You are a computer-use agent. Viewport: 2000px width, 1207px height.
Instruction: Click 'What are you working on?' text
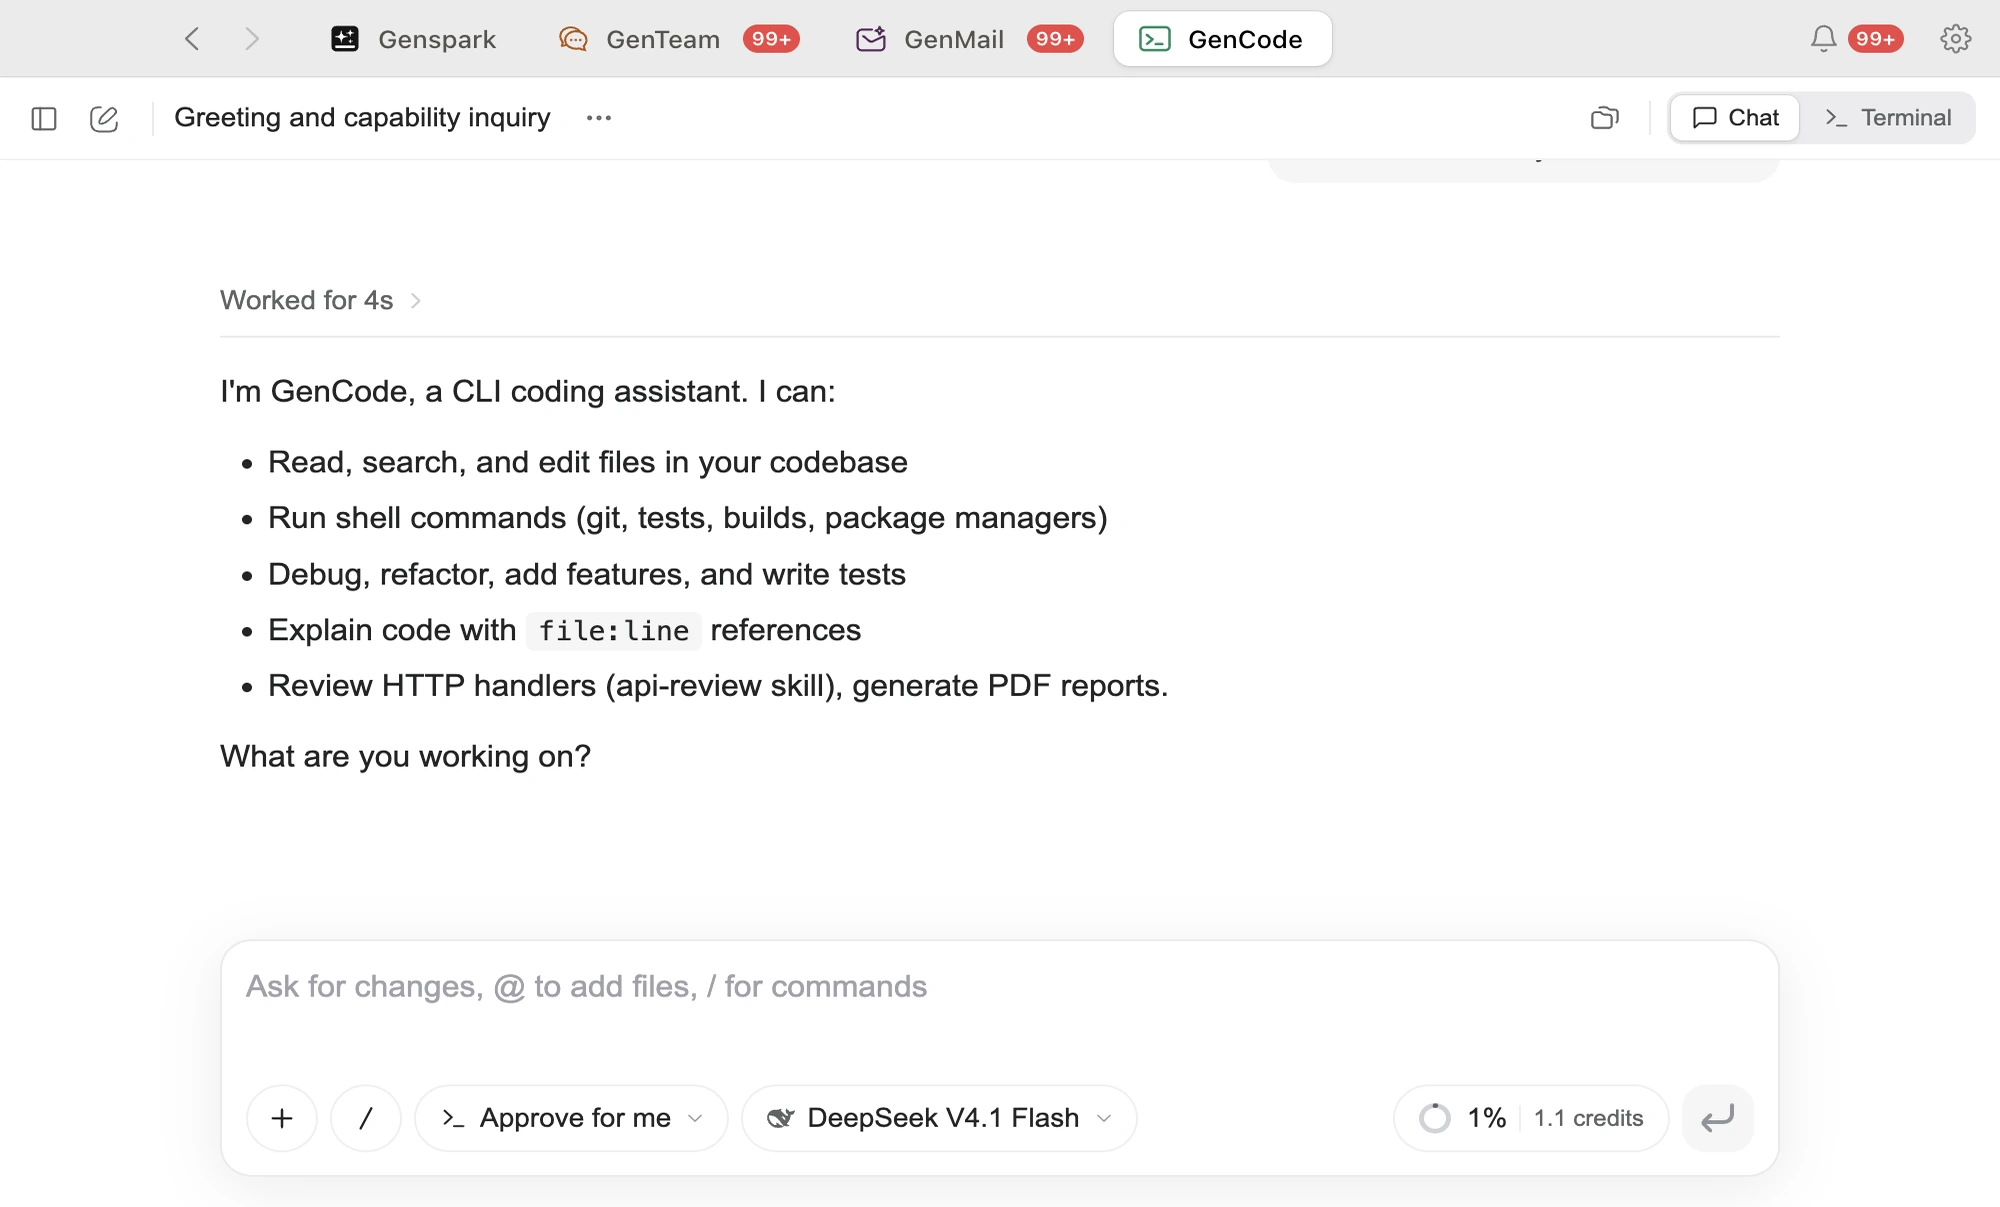coord(405,756)
